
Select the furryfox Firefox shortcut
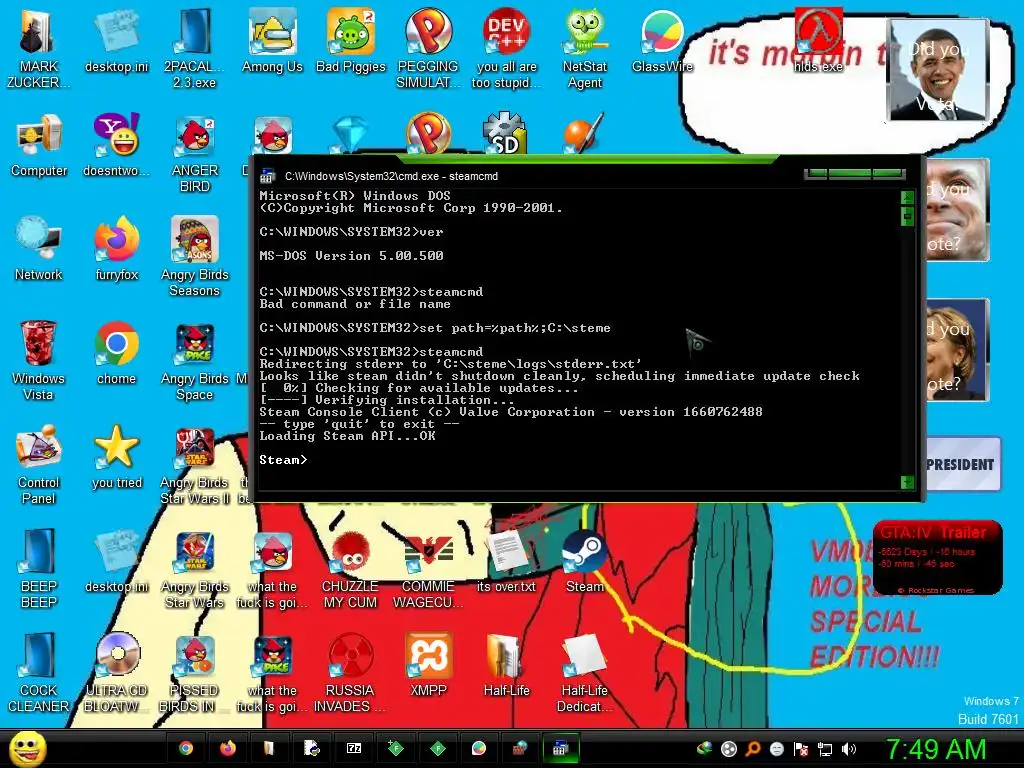point(116,249)
